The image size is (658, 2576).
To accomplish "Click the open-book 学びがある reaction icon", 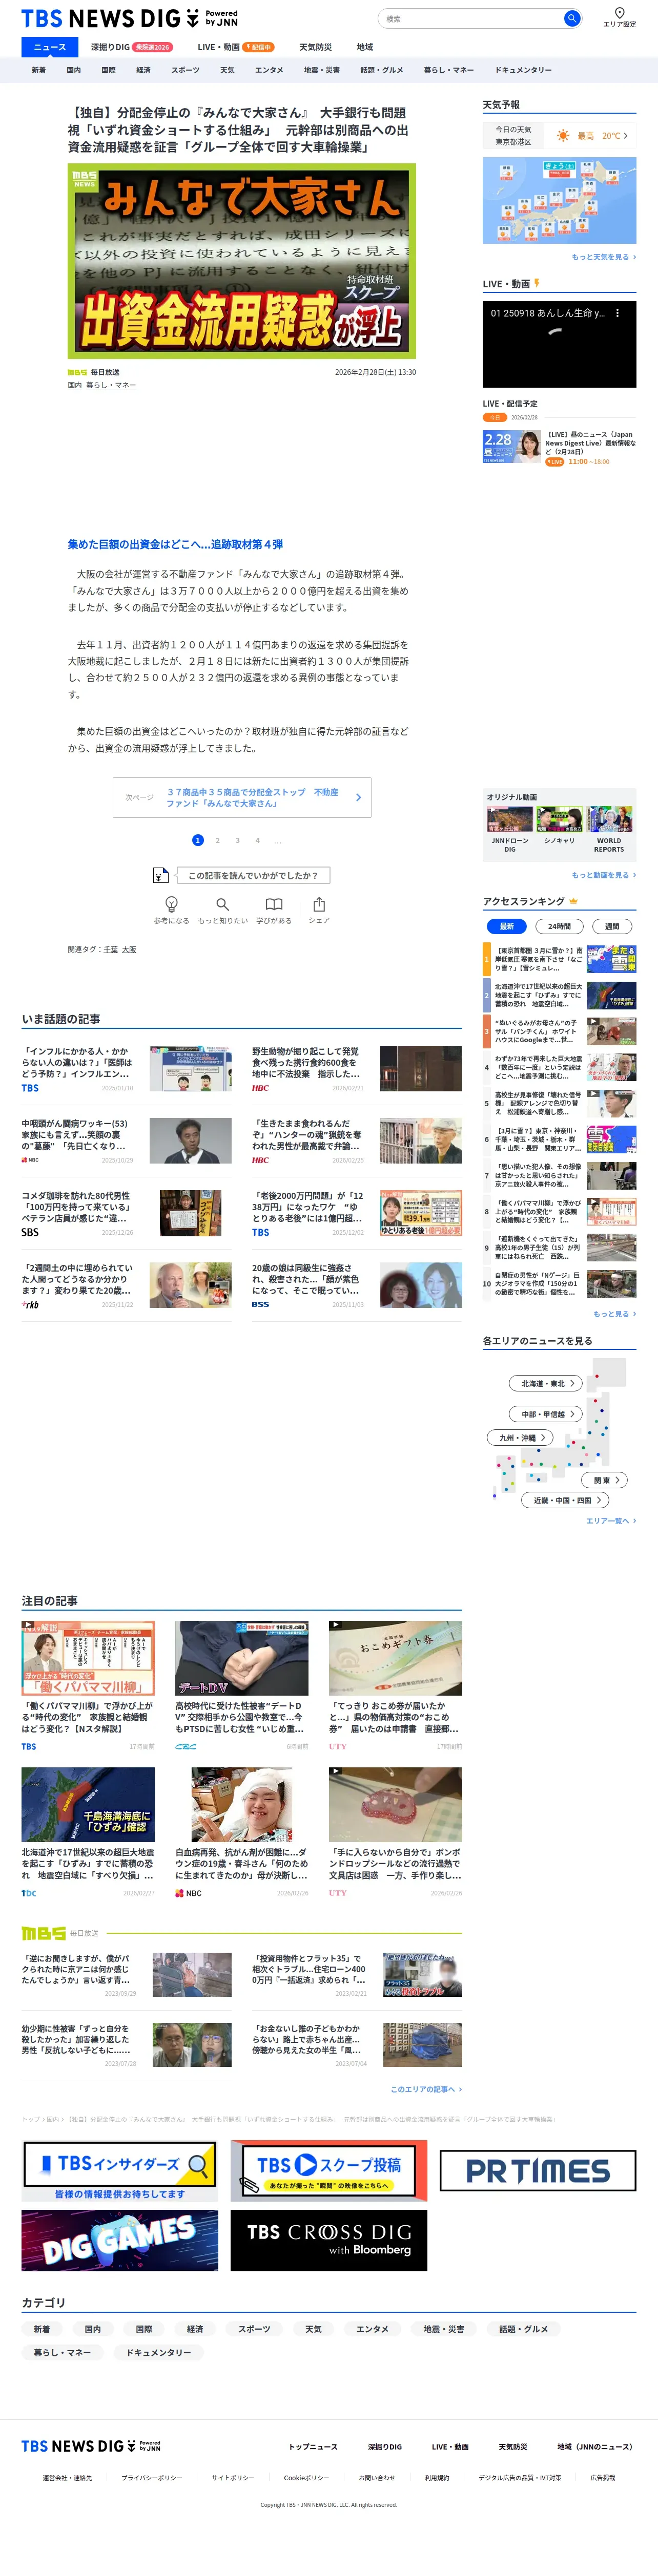I will click(x=273, y=904).
